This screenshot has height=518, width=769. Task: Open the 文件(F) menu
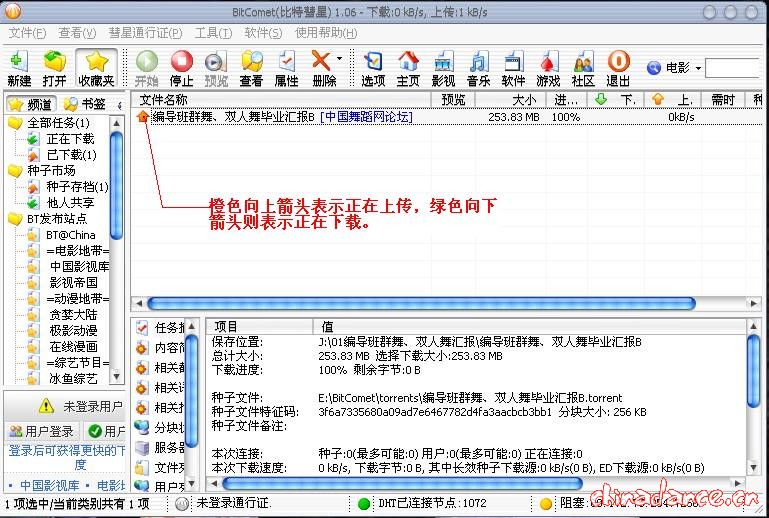[27, 33]
